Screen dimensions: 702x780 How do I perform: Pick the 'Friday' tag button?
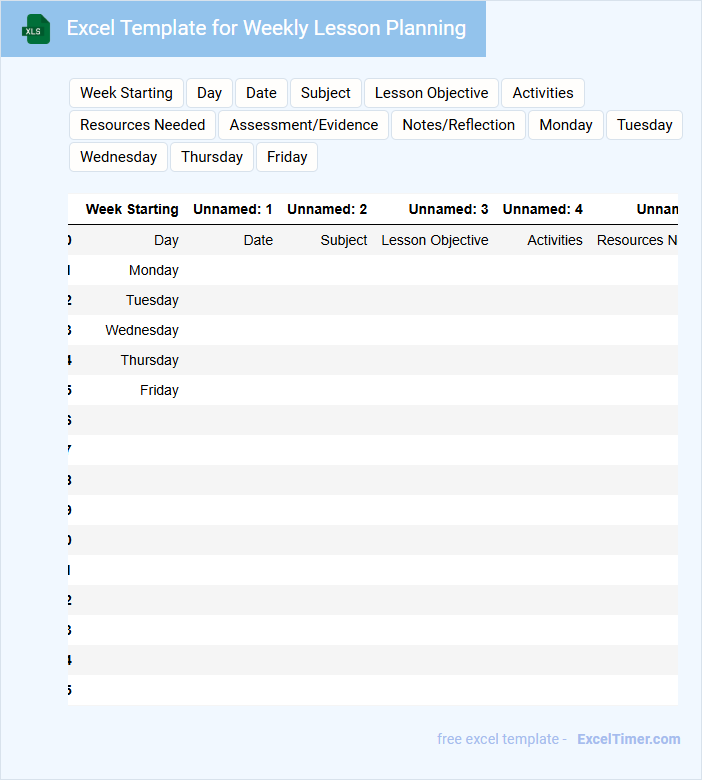287,157
